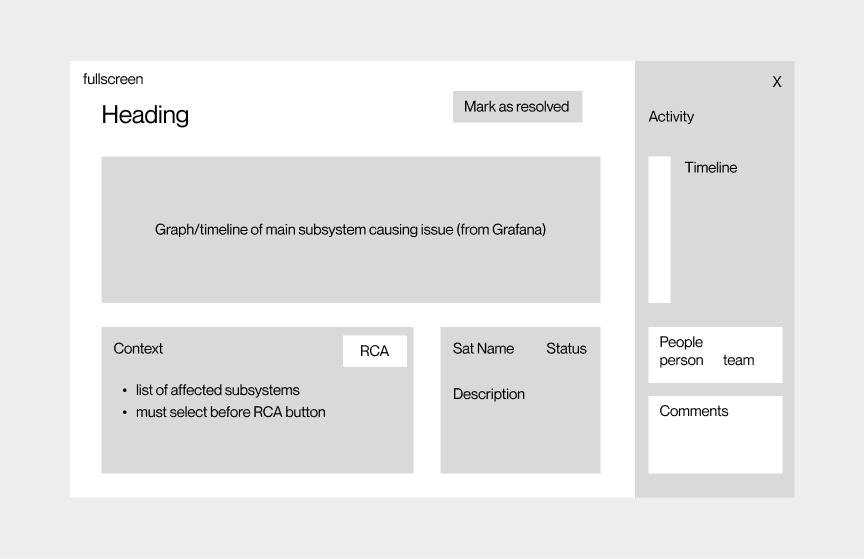Image resolution: width=864 pixels, height=559 pixels.
Task: Open the Grafana graph/timeline placeholder
Action: (x=350, y=229)
